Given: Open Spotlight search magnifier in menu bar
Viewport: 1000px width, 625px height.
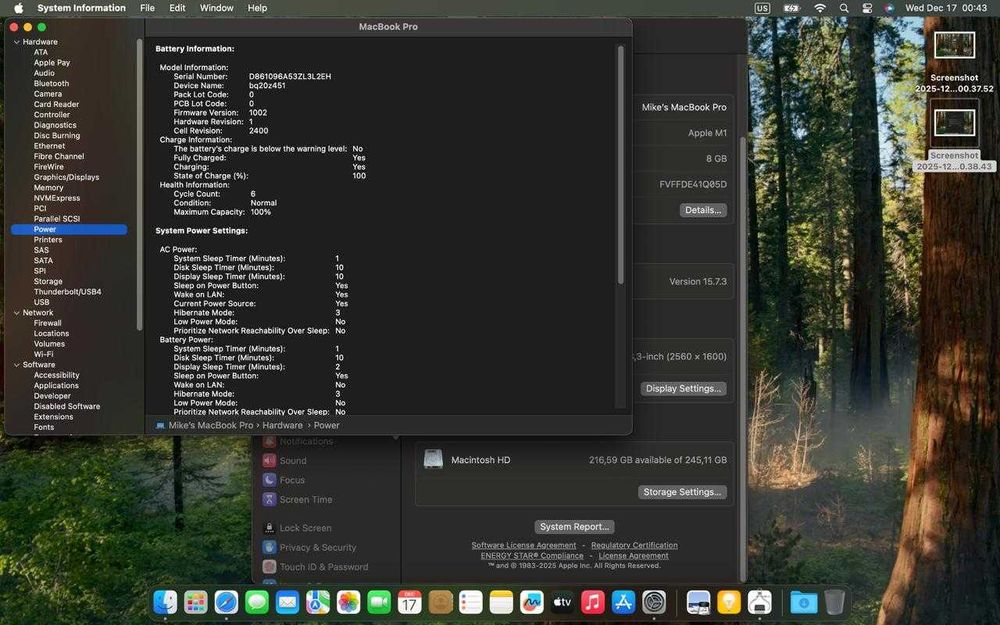Looking at the screenshot, I should (x=844, y=8).
